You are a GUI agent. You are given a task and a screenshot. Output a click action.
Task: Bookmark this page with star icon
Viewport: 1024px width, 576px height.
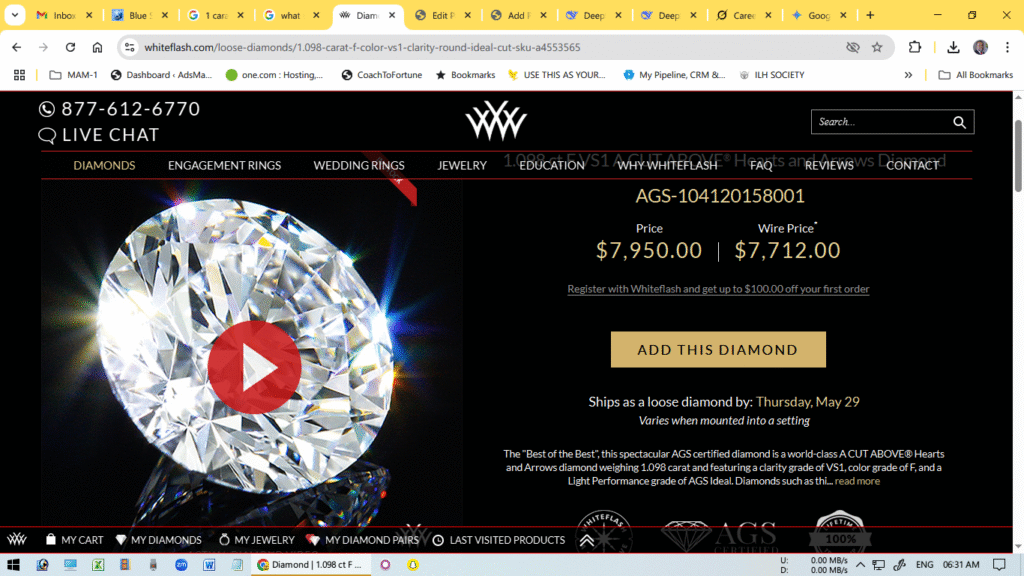point(877,47)
